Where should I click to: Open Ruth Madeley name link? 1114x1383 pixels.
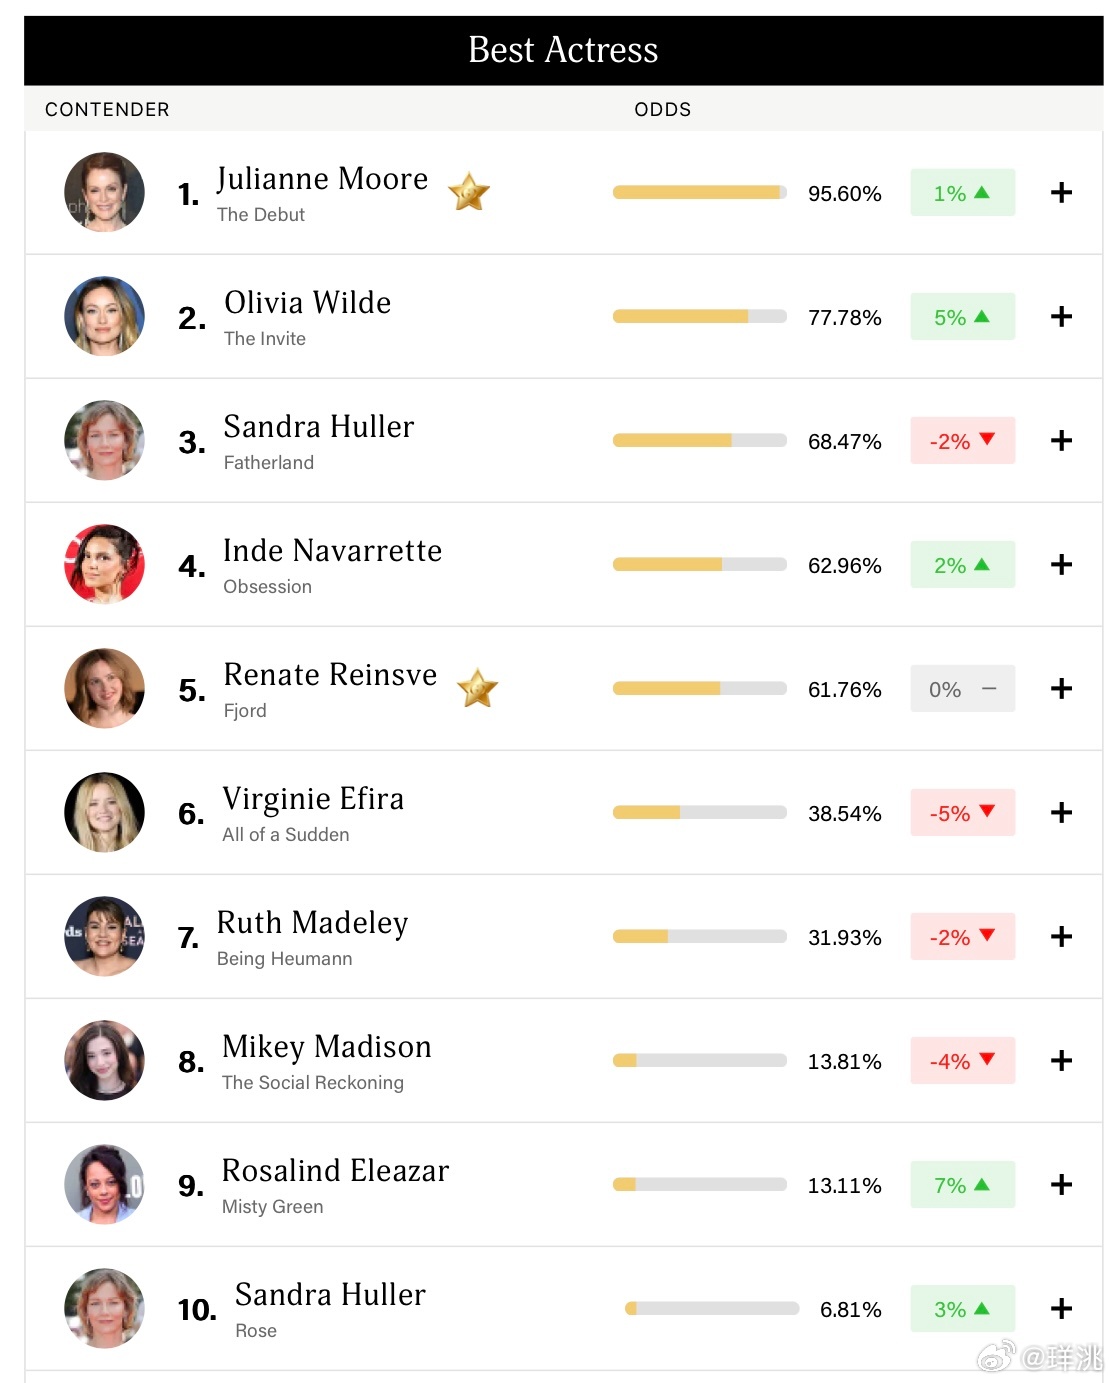click(x=312, y=923)
